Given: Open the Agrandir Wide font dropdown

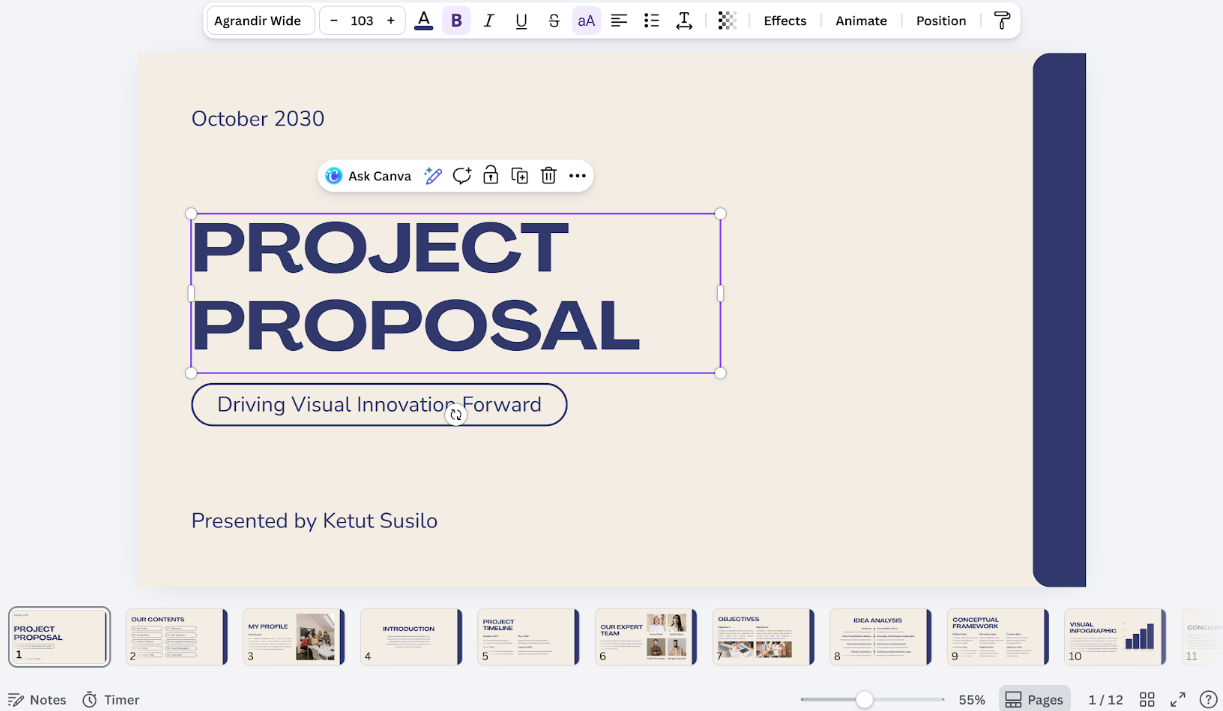Looking at the screenshot, I should [x=260, y=21].
